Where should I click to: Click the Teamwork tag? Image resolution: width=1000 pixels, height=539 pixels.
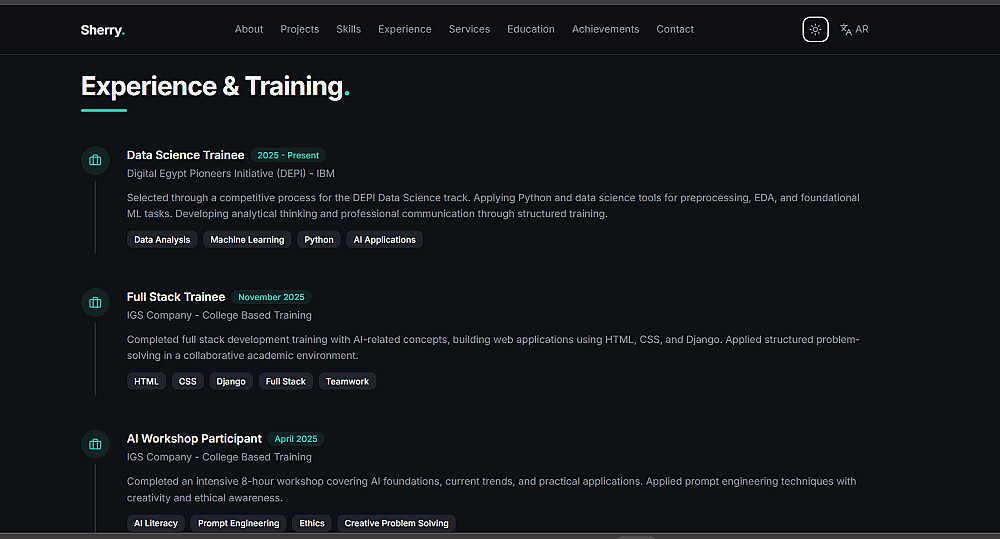pos(347,381)
